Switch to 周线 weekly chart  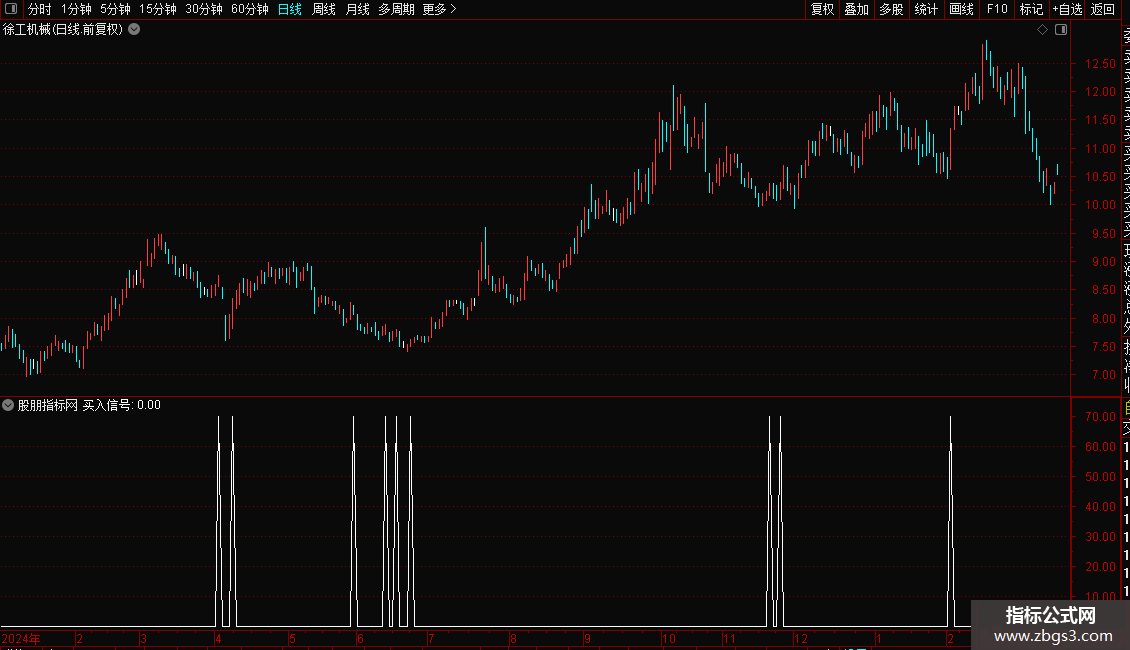click(324, 9)
